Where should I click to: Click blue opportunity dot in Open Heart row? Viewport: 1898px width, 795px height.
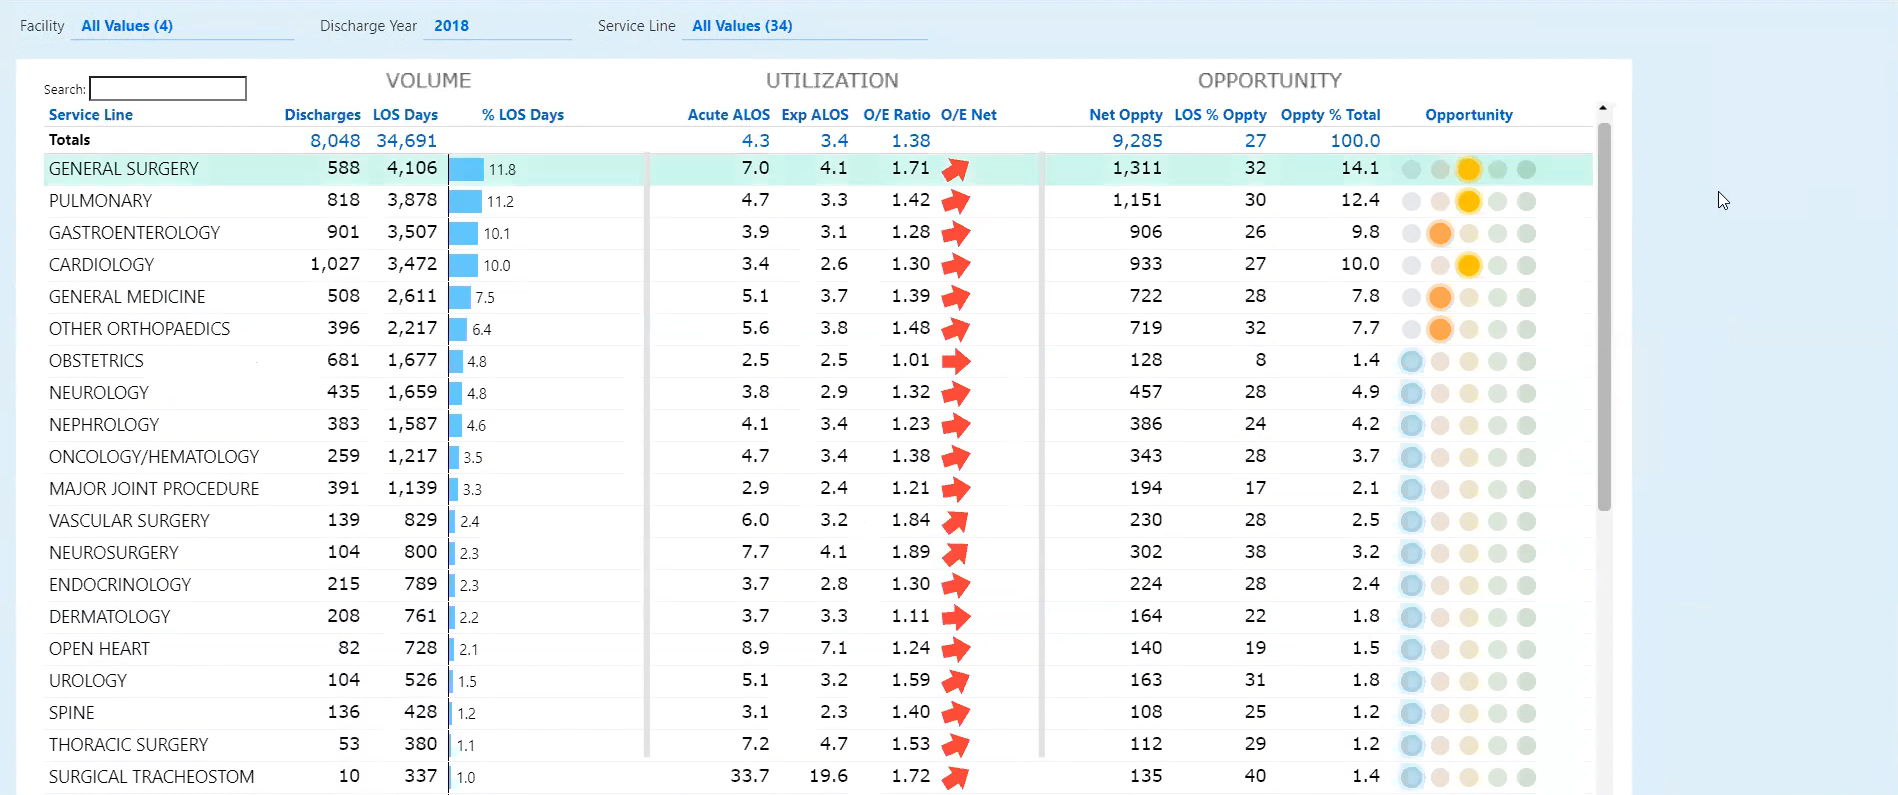tap(1411, 649)
